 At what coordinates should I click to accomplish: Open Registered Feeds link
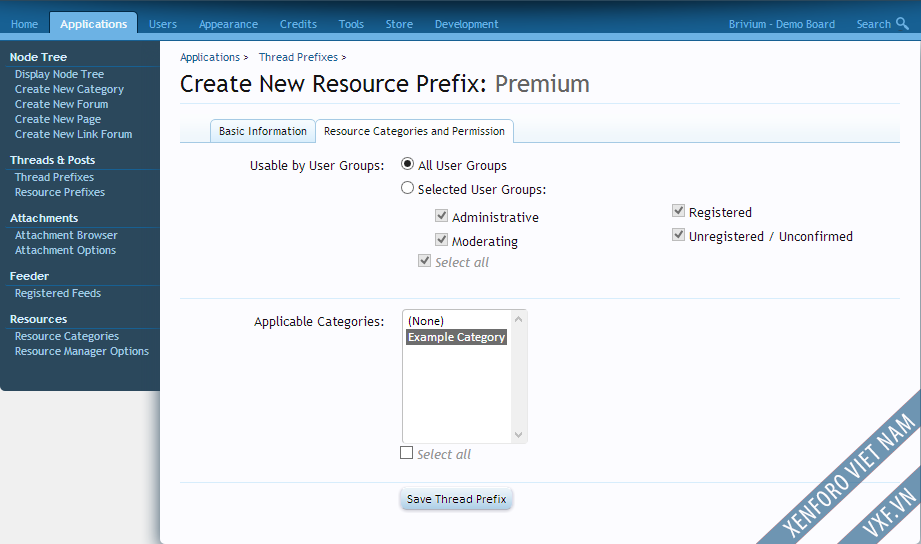click(58, 293)
